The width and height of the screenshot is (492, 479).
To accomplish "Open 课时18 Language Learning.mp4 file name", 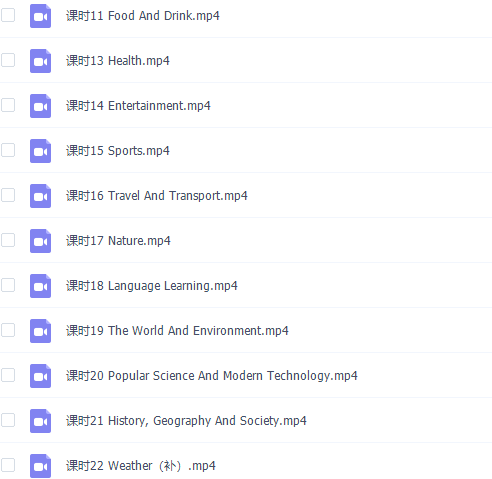I will (152, 286).
